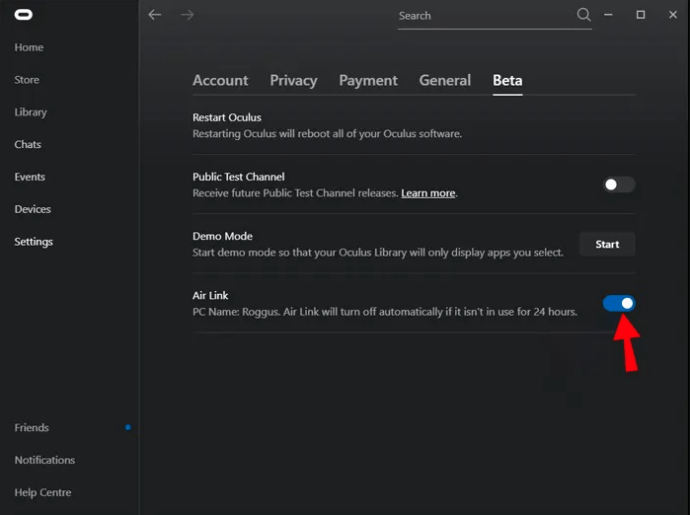Minimize the Oculus window
The width and height of the screenshot is (690, 515).
[x=613, y=15]
